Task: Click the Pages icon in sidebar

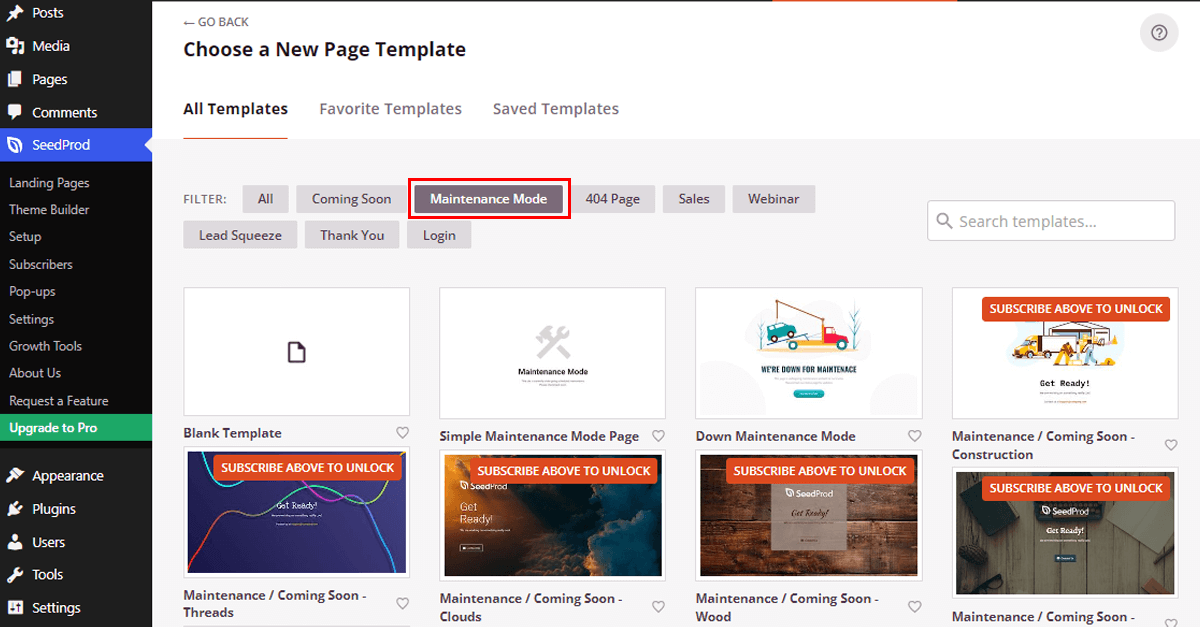Action: [15, 79]
